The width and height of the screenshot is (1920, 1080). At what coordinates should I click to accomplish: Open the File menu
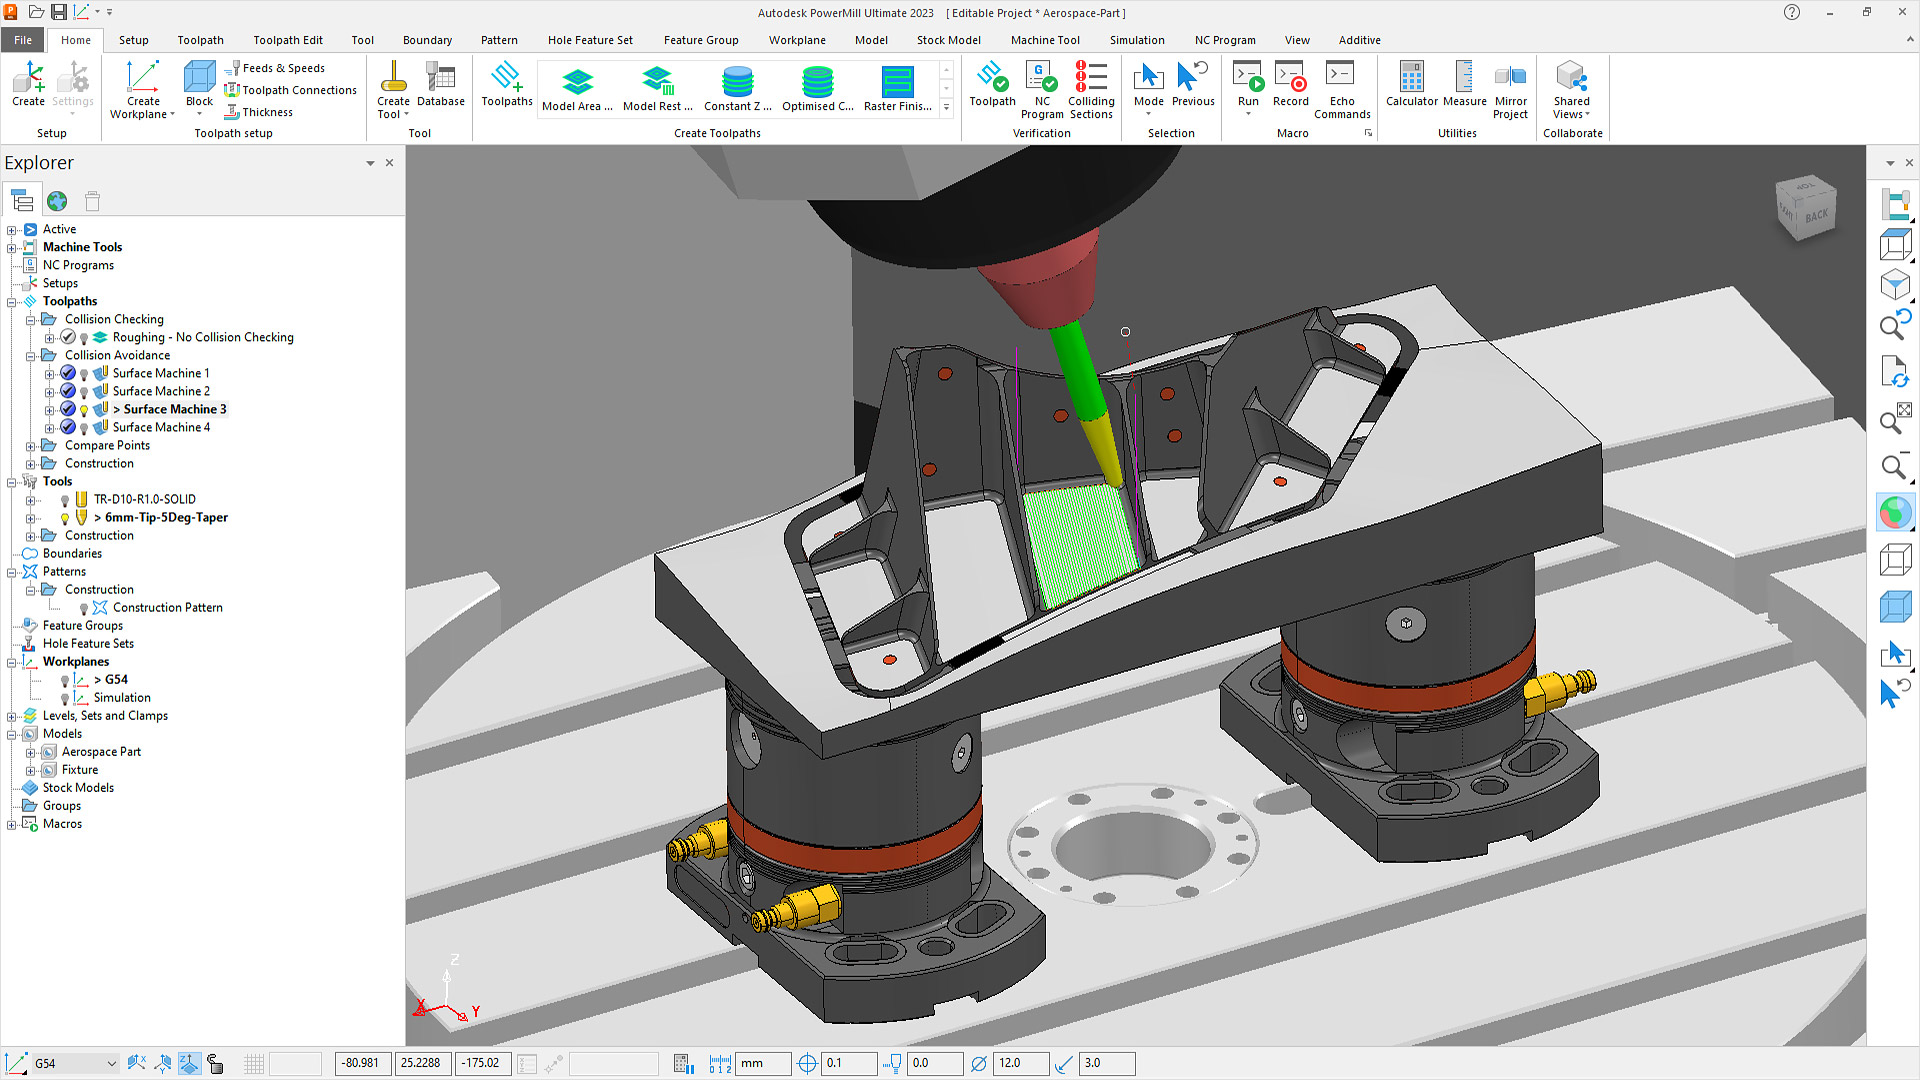pyautogui.click(x=22, y=40)
